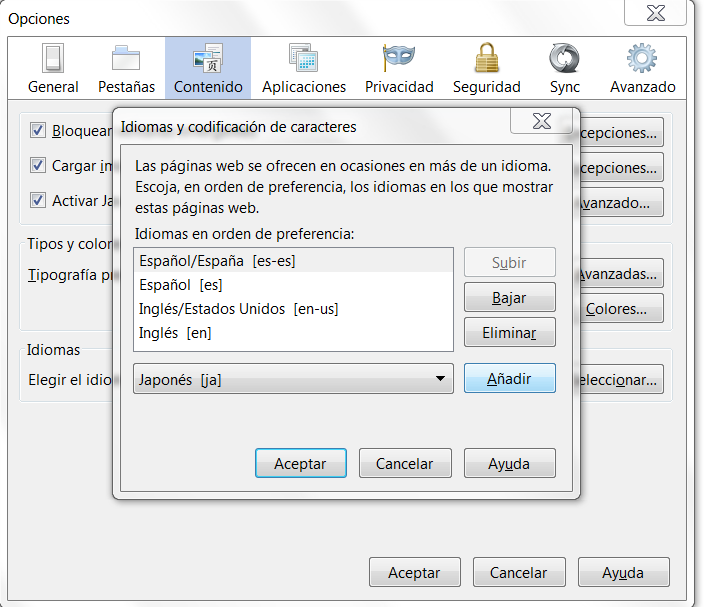Open the General options panel icon
The image size is (706, 607).
[53, 59]
